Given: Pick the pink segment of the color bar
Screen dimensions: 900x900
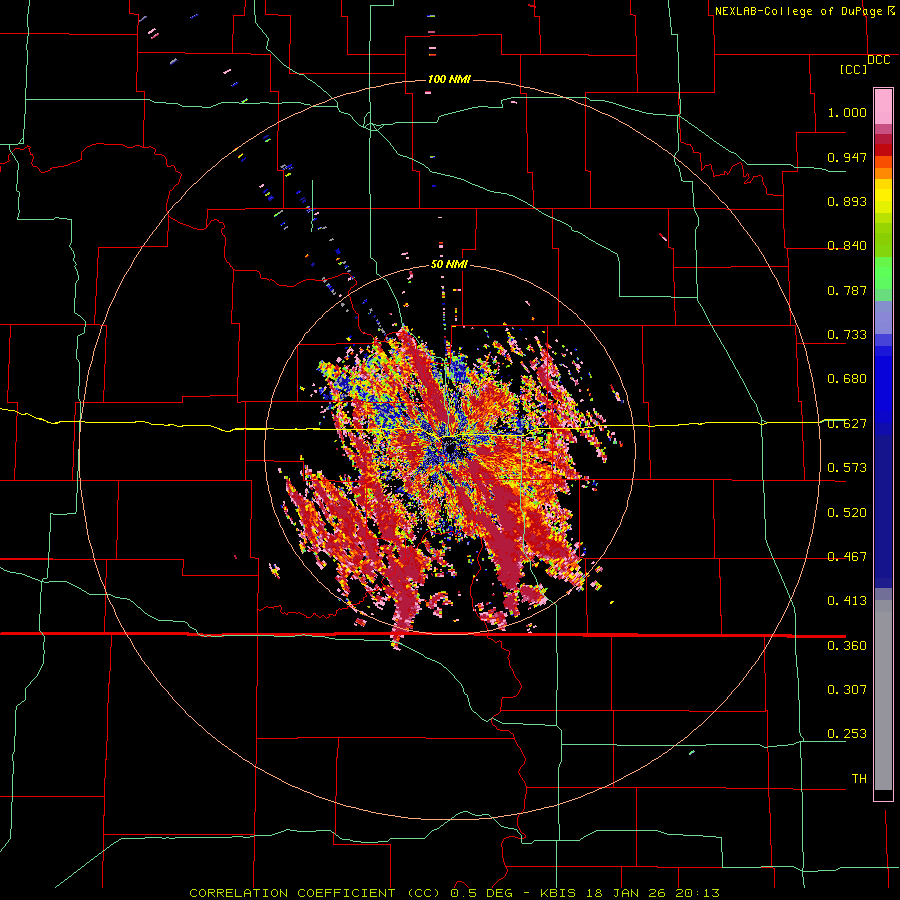Looking at the screenshot, I should point(883,106).
